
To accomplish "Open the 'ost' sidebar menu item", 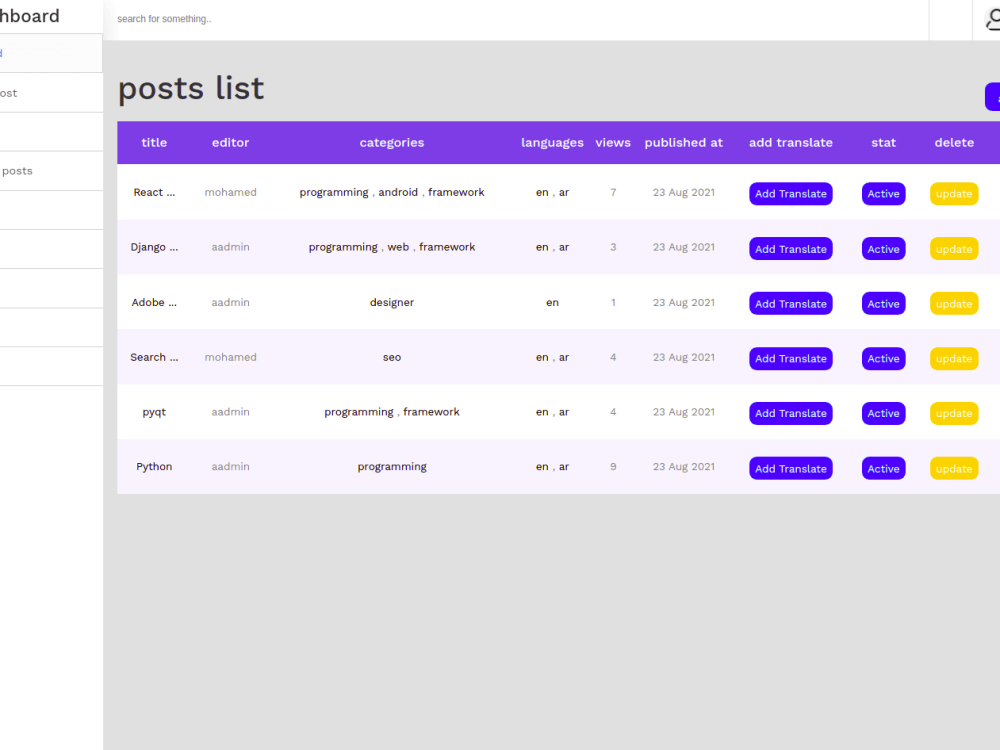I will click(x=51, y=93).
